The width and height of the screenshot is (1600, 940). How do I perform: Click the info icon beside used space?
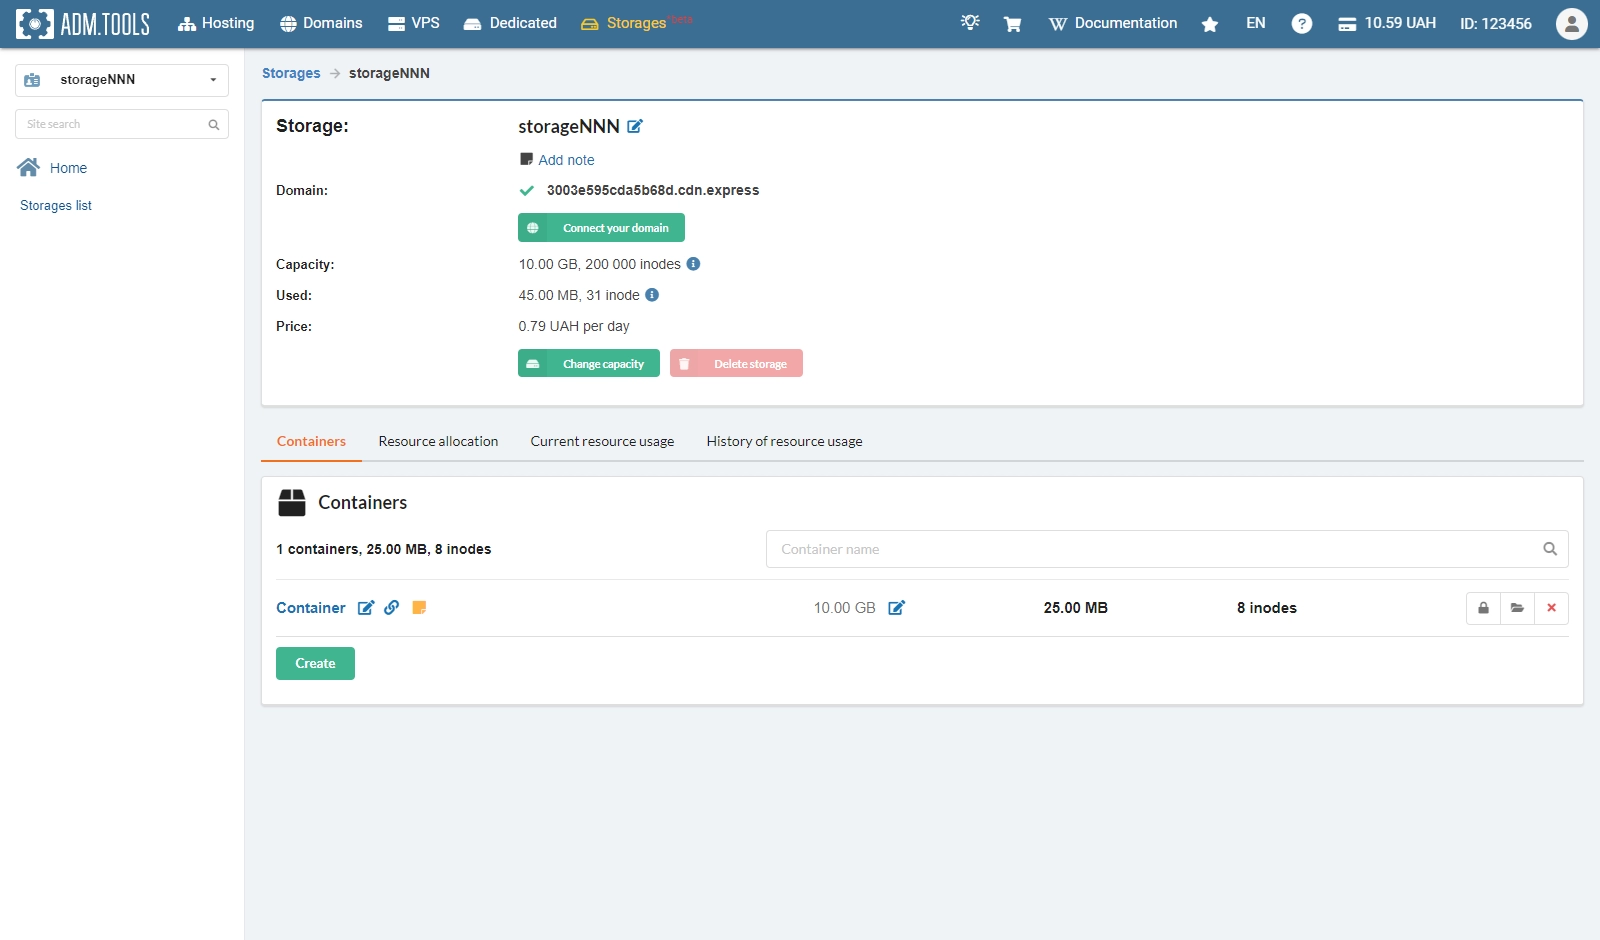652,295
